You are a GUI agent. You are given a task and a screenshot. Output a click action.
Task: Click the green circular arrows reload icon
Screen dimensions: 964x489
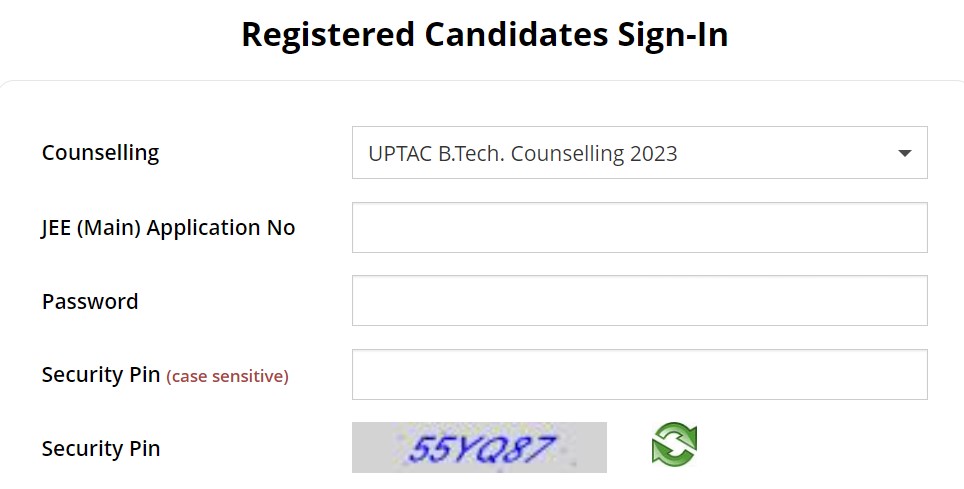pyautogui.click(x=674, y=445)
